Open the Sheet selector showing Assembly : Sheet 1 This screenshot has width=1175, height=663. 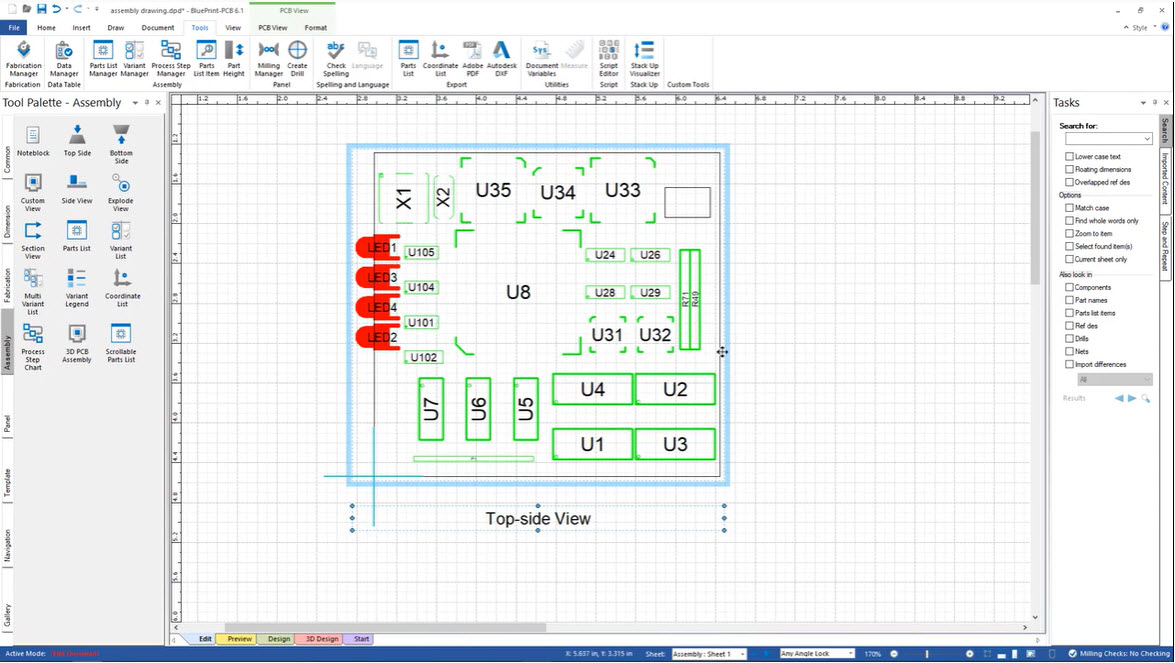coord(708,653)
